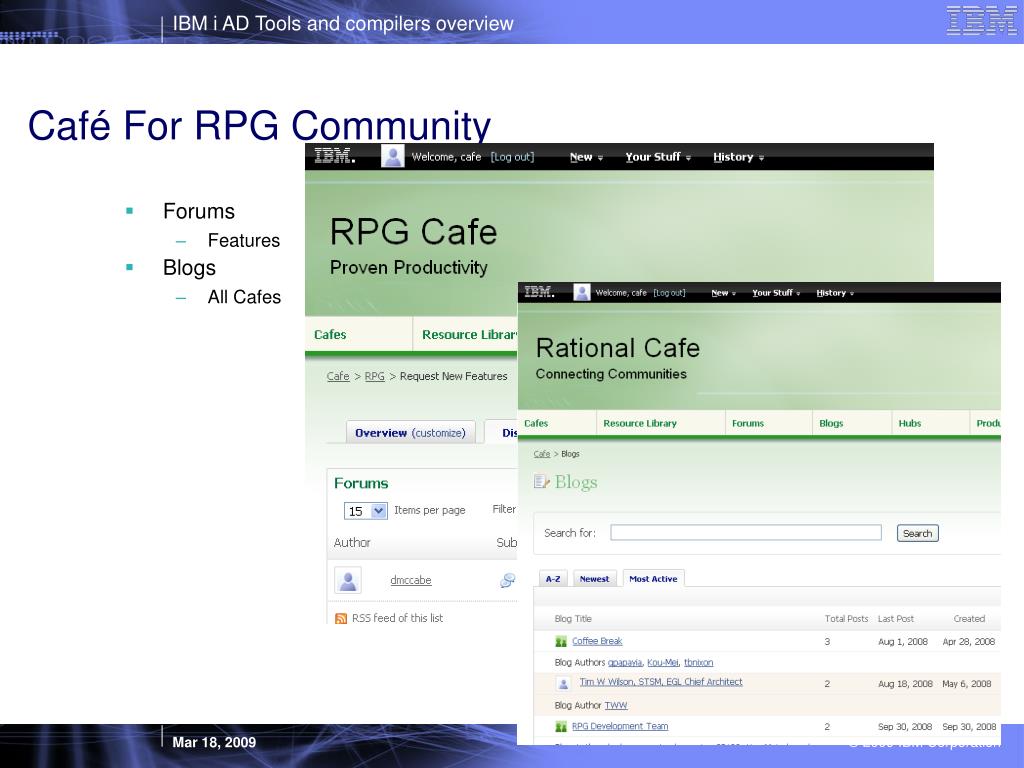Open the New menu in Rational Cafe
This screenshot has height=768, width=1024.
click(724, 293)
